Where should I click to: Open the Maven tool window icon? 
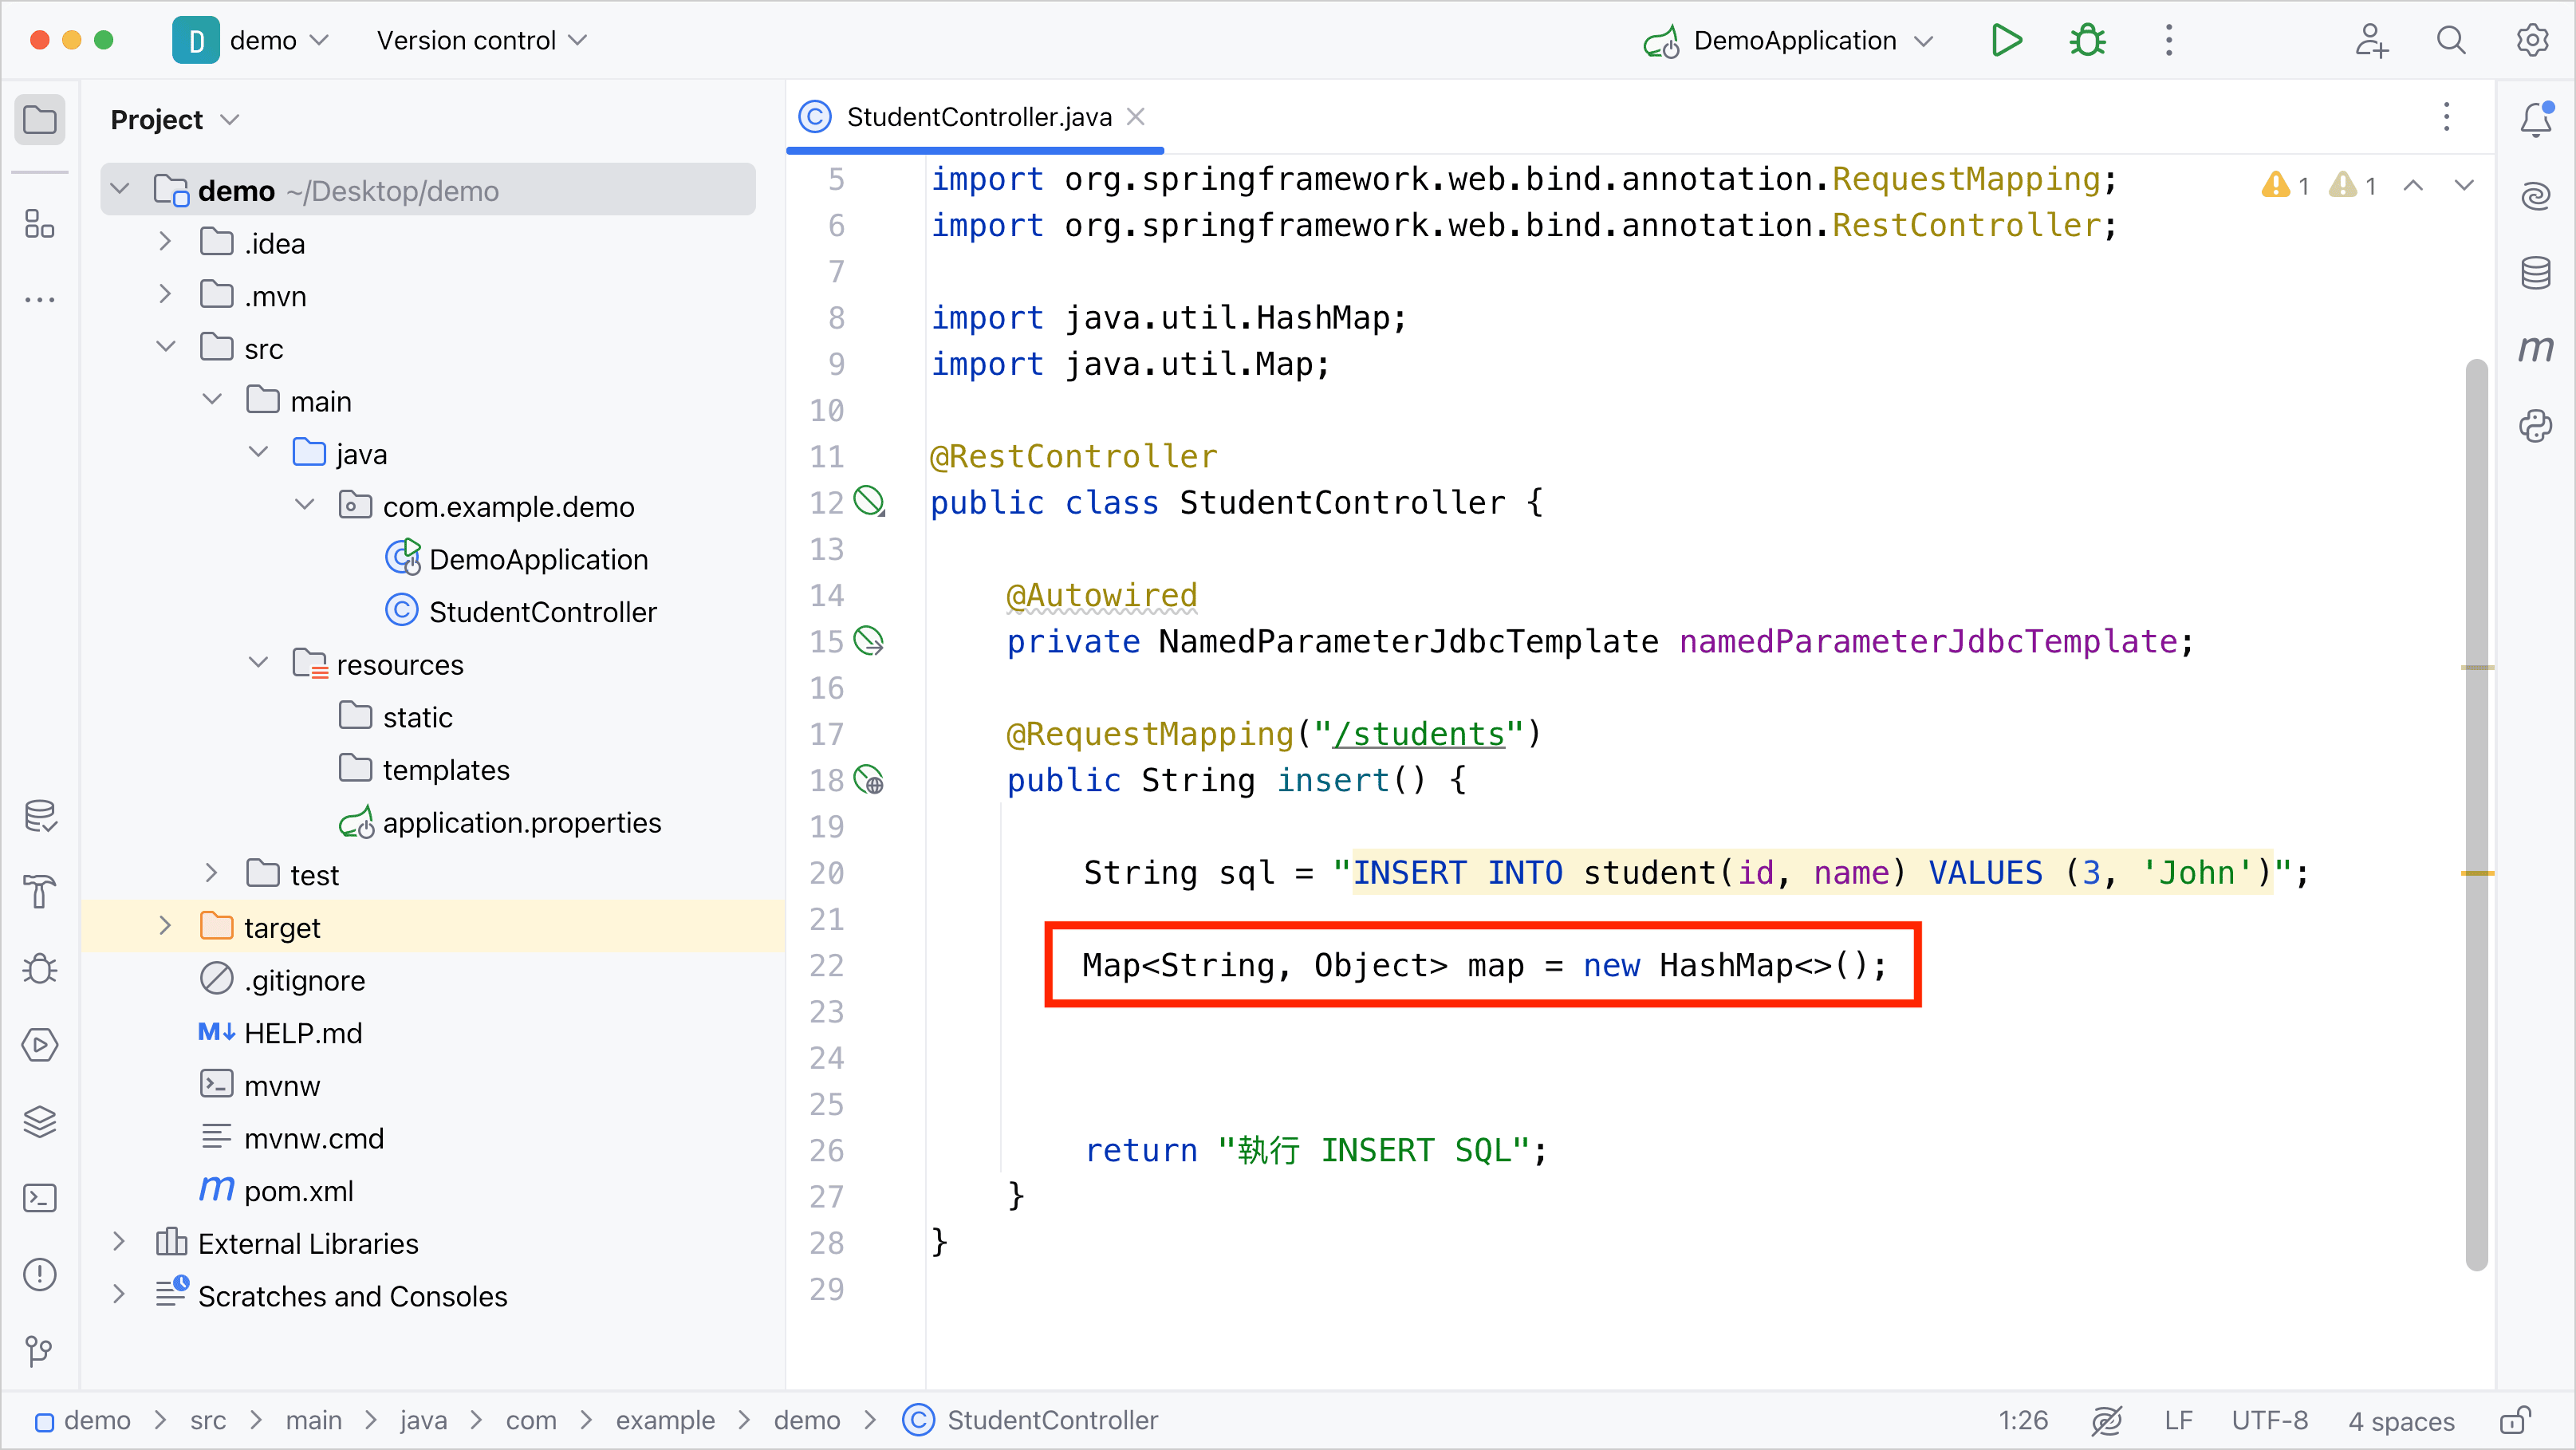(2535, 349)
